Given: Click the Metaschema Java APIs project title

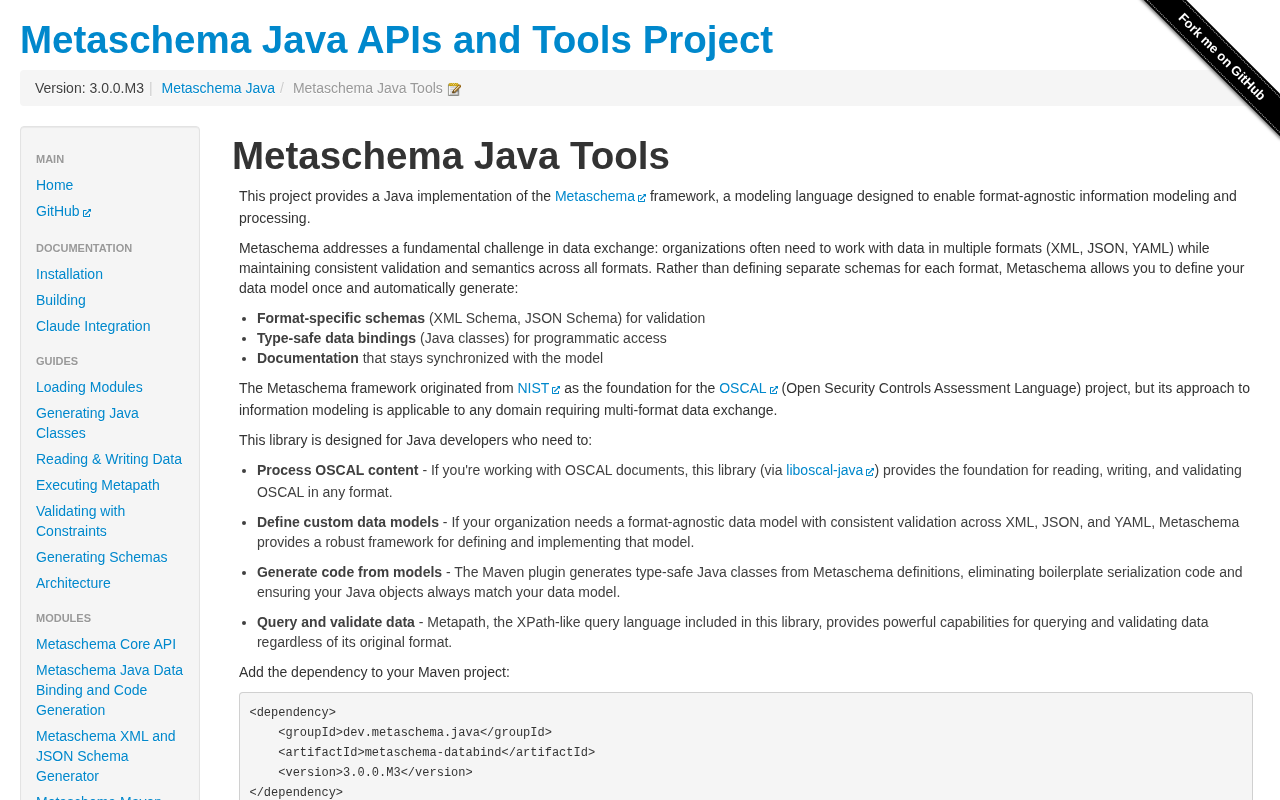Looking at the screenshot, I should (x=396, y=40).
